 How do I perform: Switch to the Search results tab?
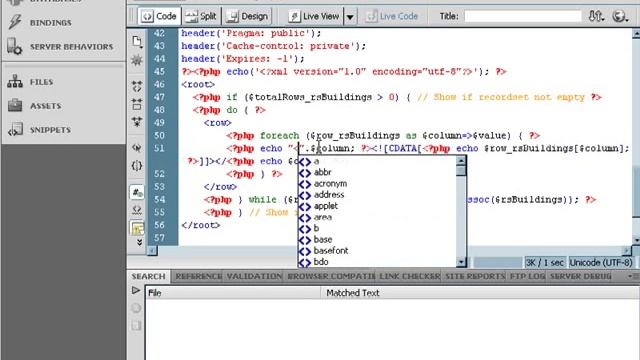pyautogui.click(x=149, y=276)
